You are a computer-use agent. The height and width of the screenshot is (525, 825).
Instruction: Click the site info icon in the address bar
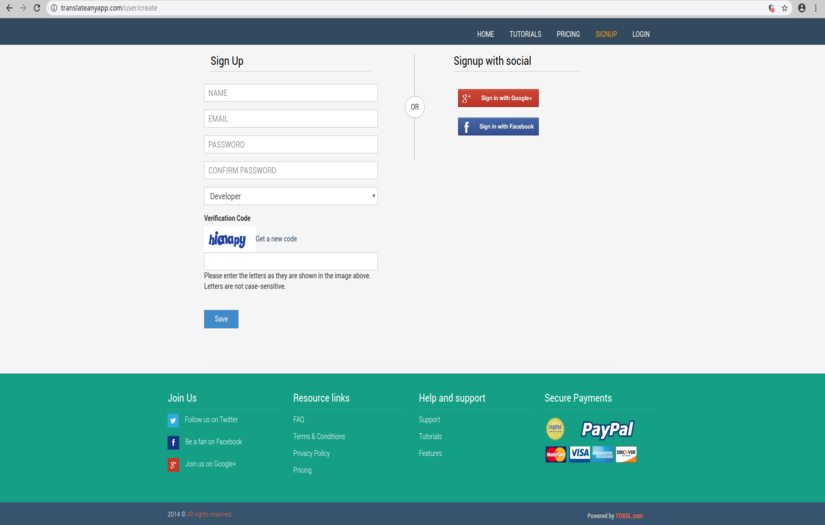(x=54, y=8)
